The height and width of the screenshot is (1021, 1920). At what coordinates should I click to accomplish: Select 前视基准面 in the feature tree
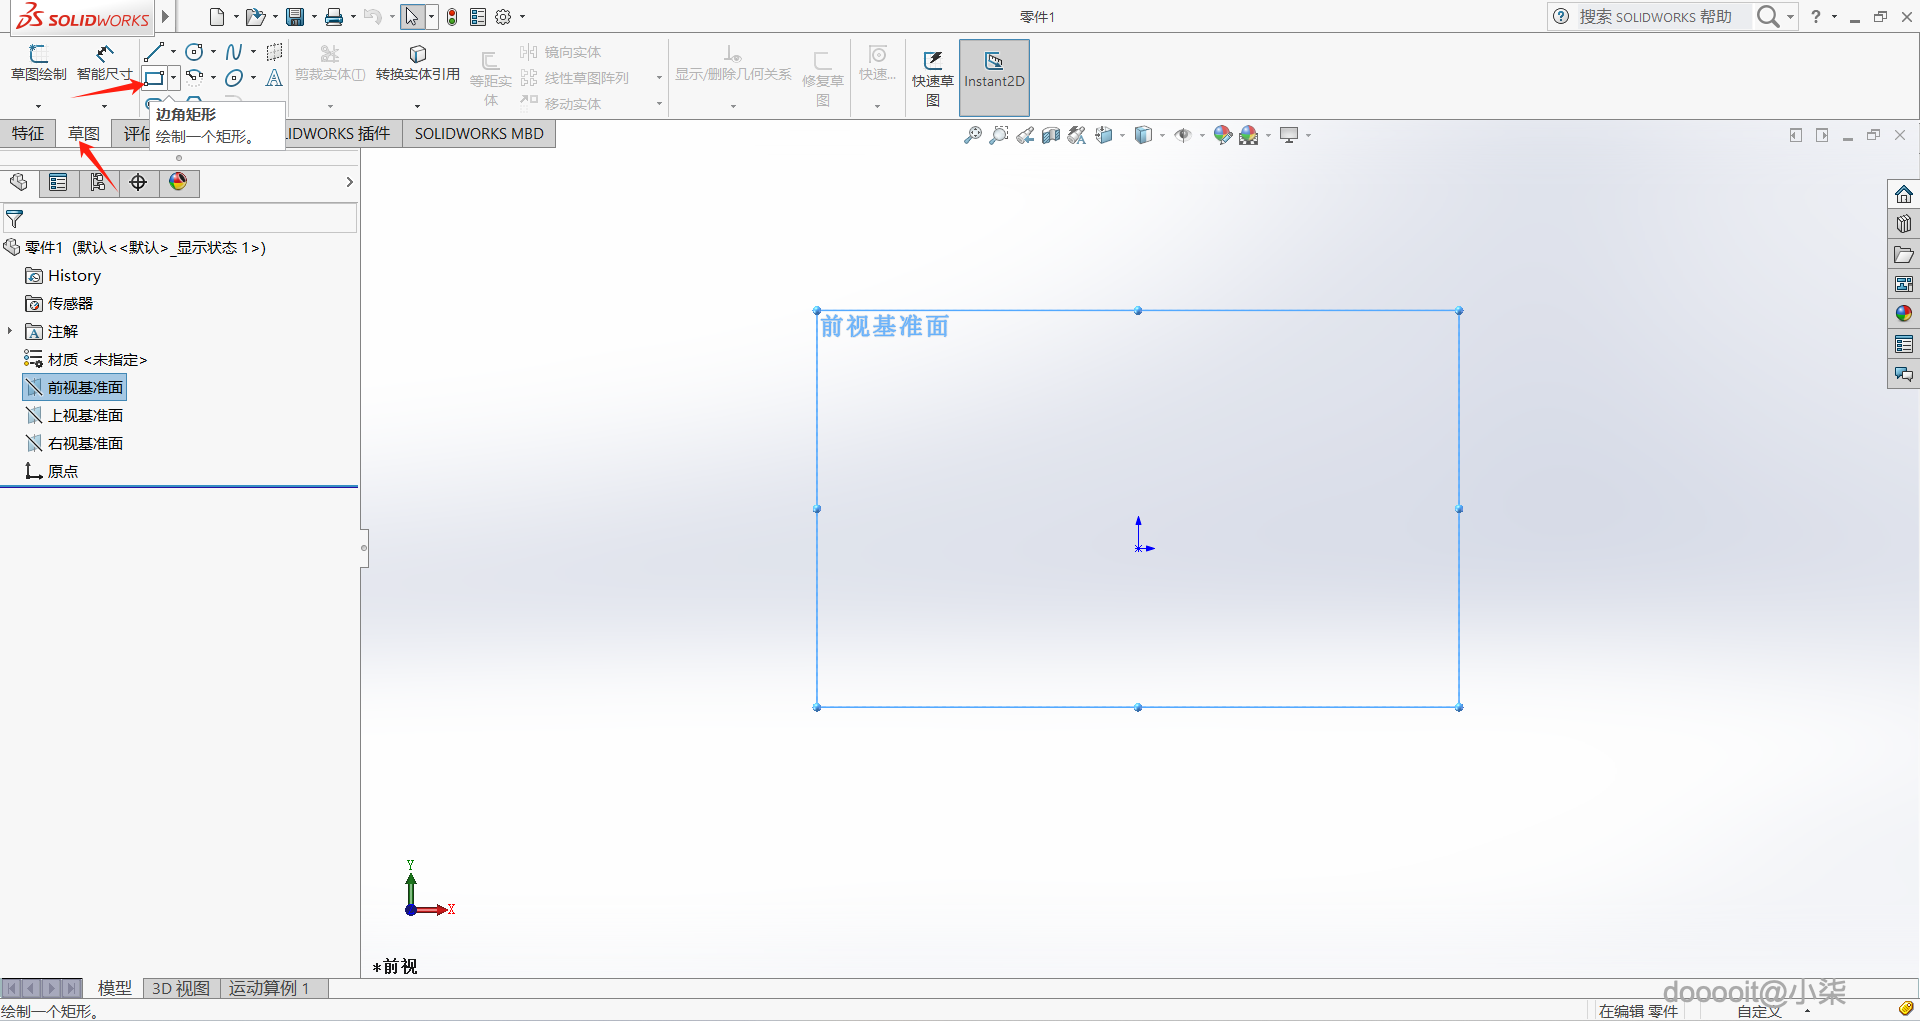[x=75, y=387]
